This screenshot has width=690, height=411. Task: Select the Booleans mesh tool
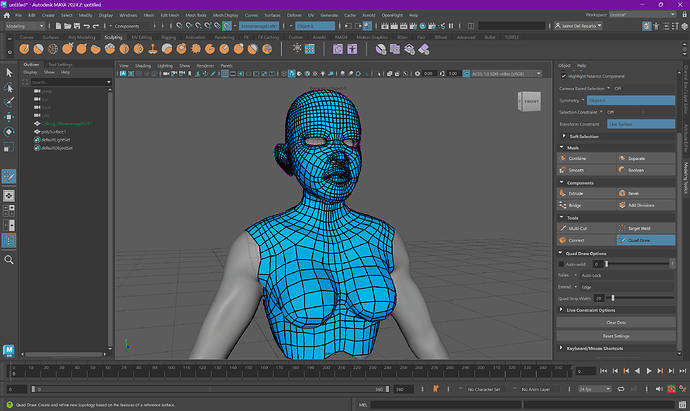[637, 170]
